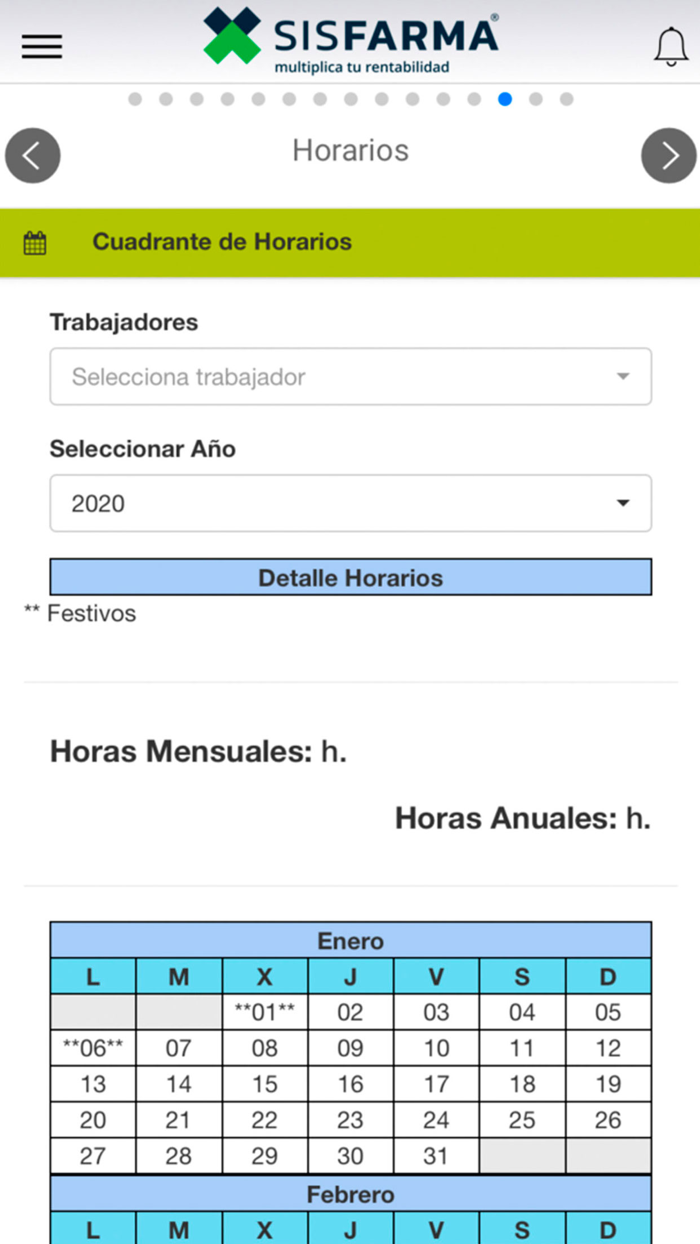The width and height of the screenshot is (700, 1244).
Task: Click the Febrero month header
Action: point(350,1194)
